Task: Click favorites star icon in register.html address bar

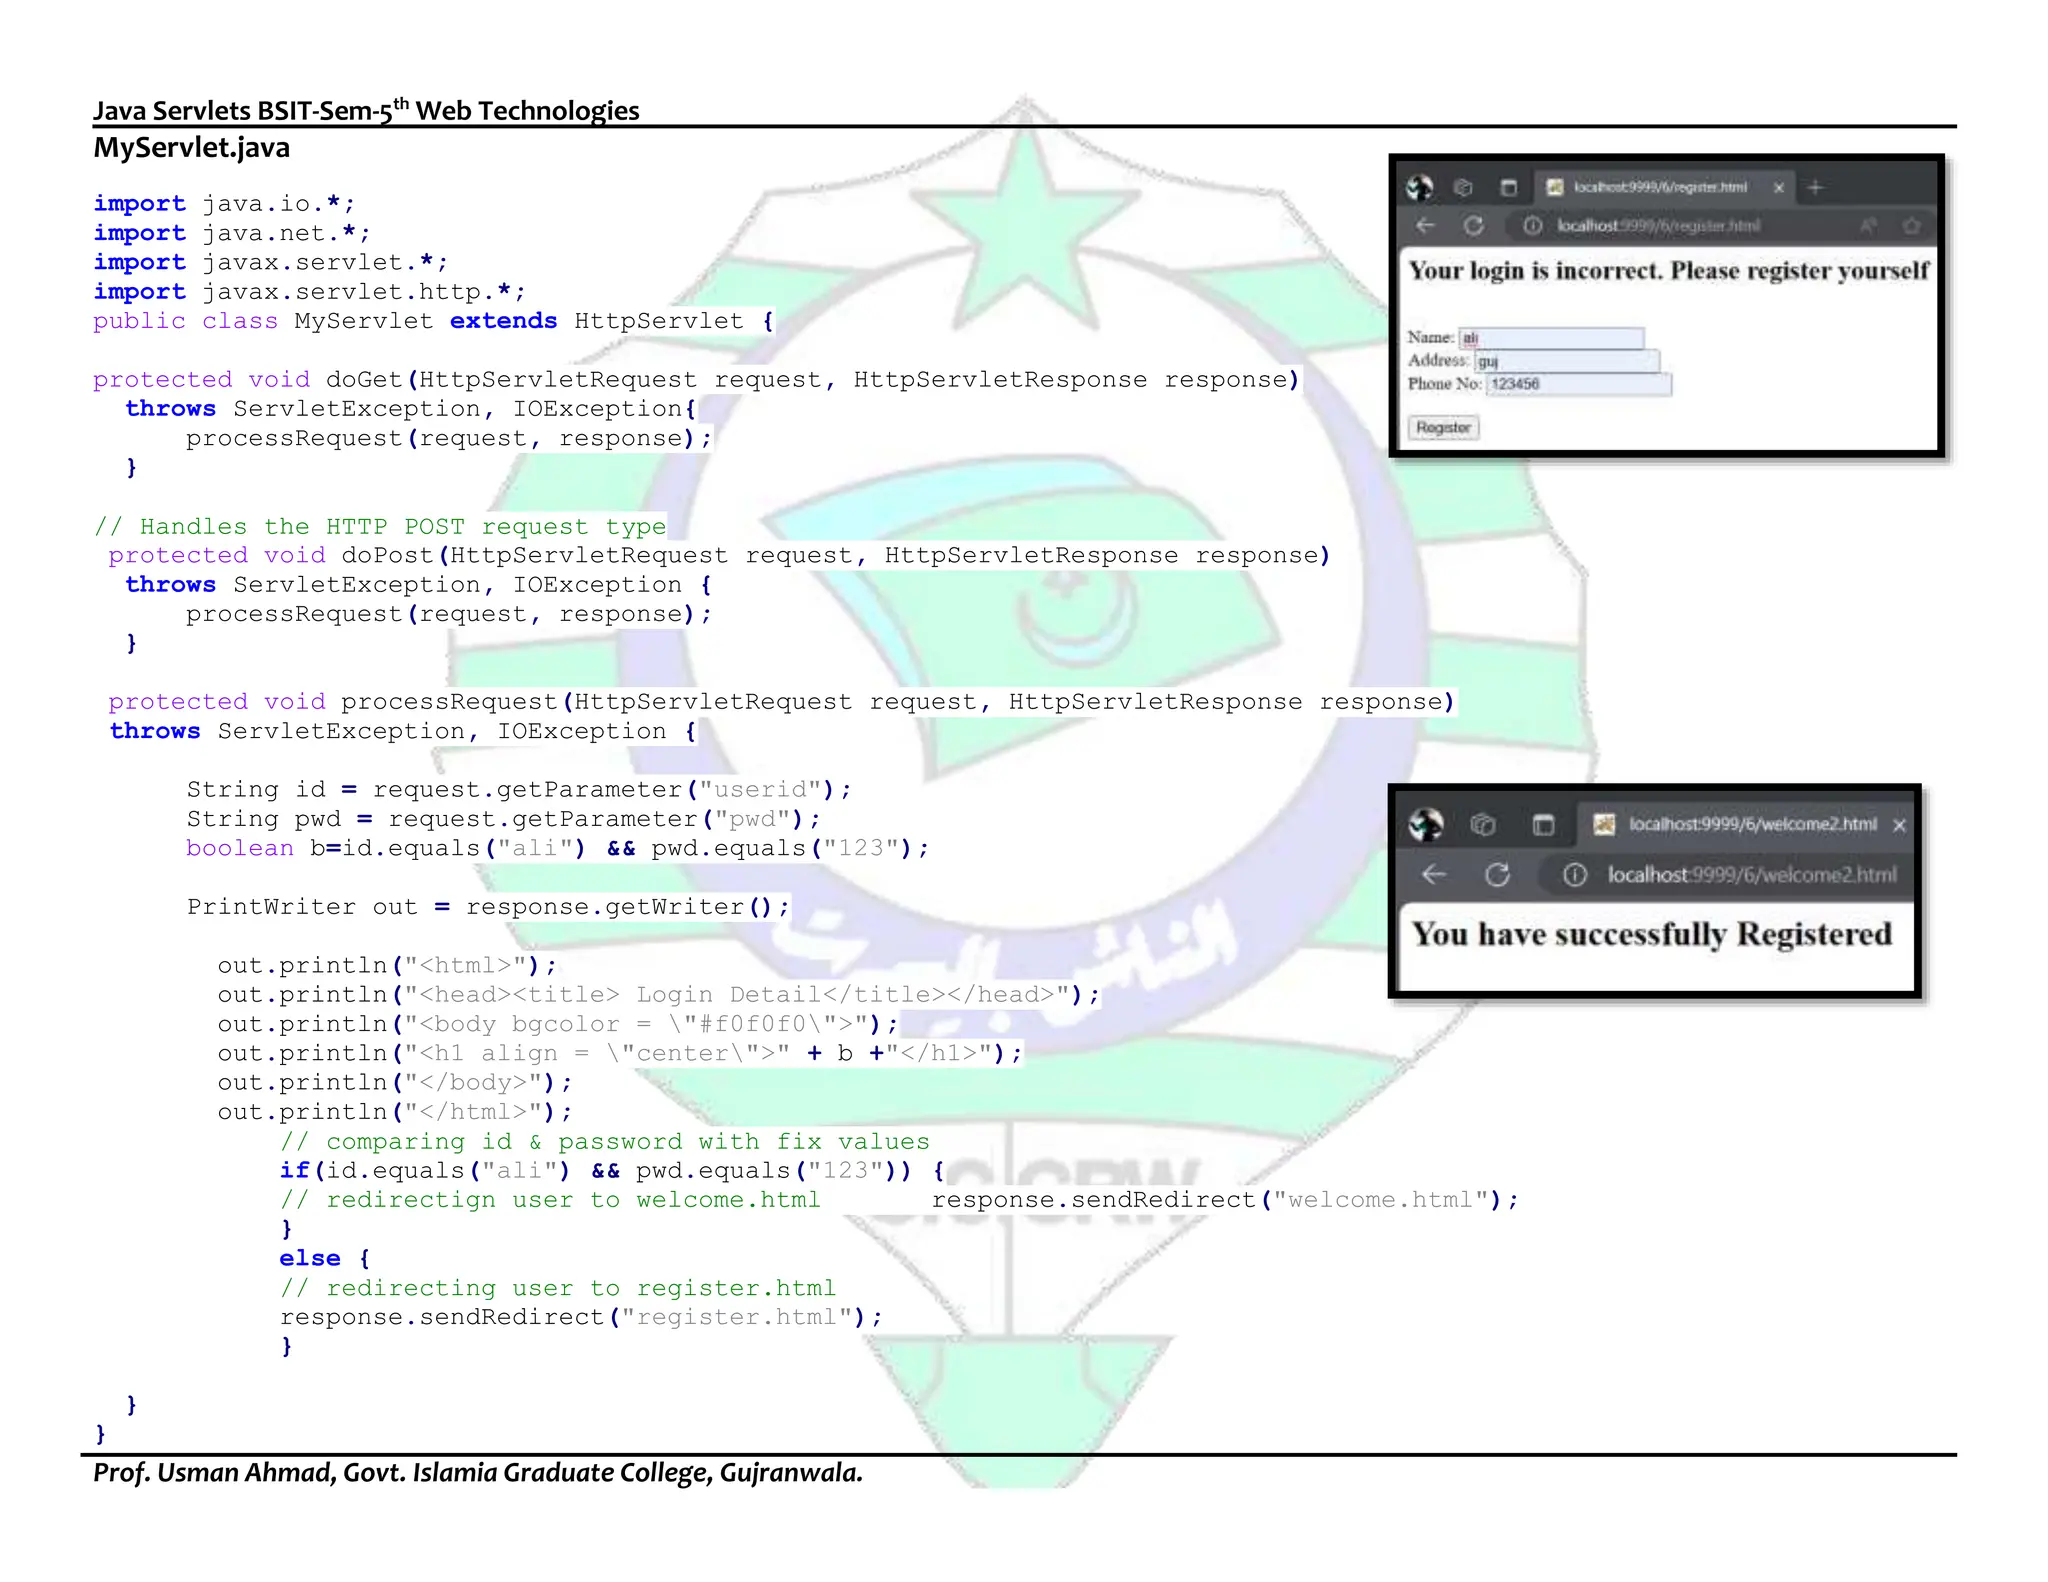Action: [x=1911, y=226]
